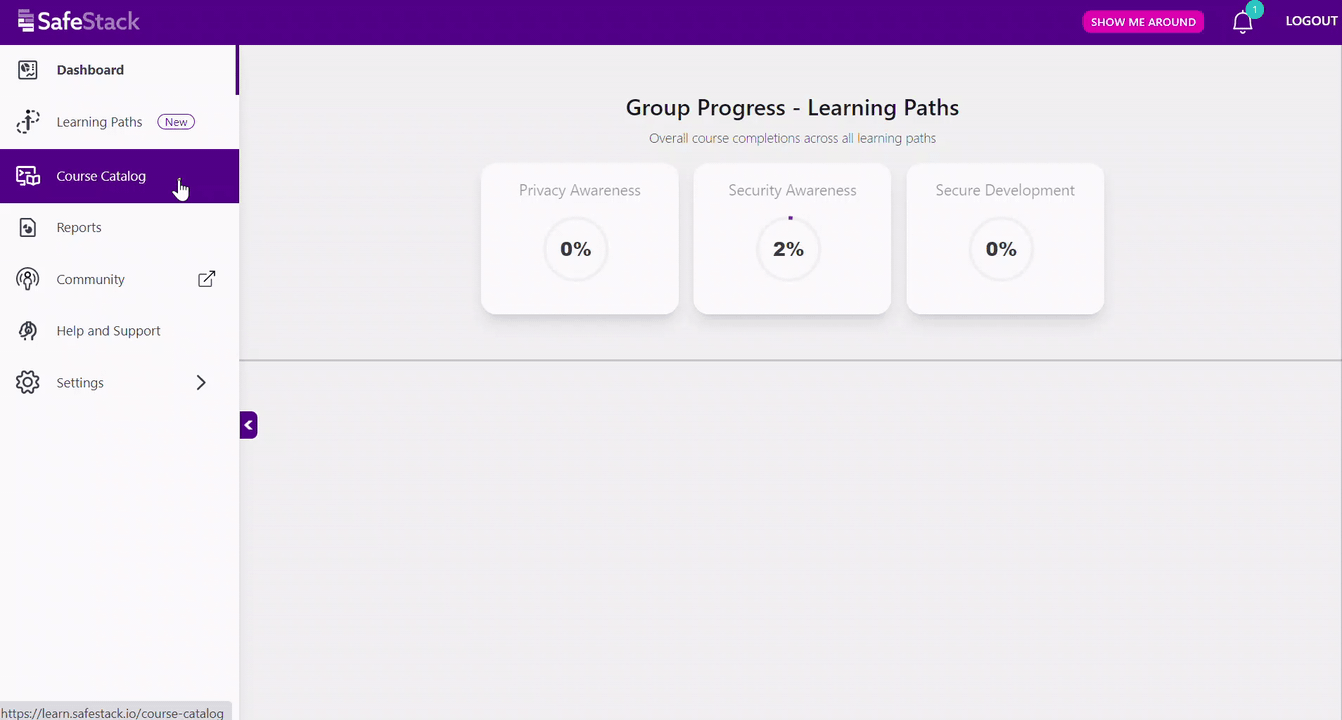The width and height of the screenshot is (1342, 720).
Task: Click the Settings gear icon
Action: (x=28, y=383)
